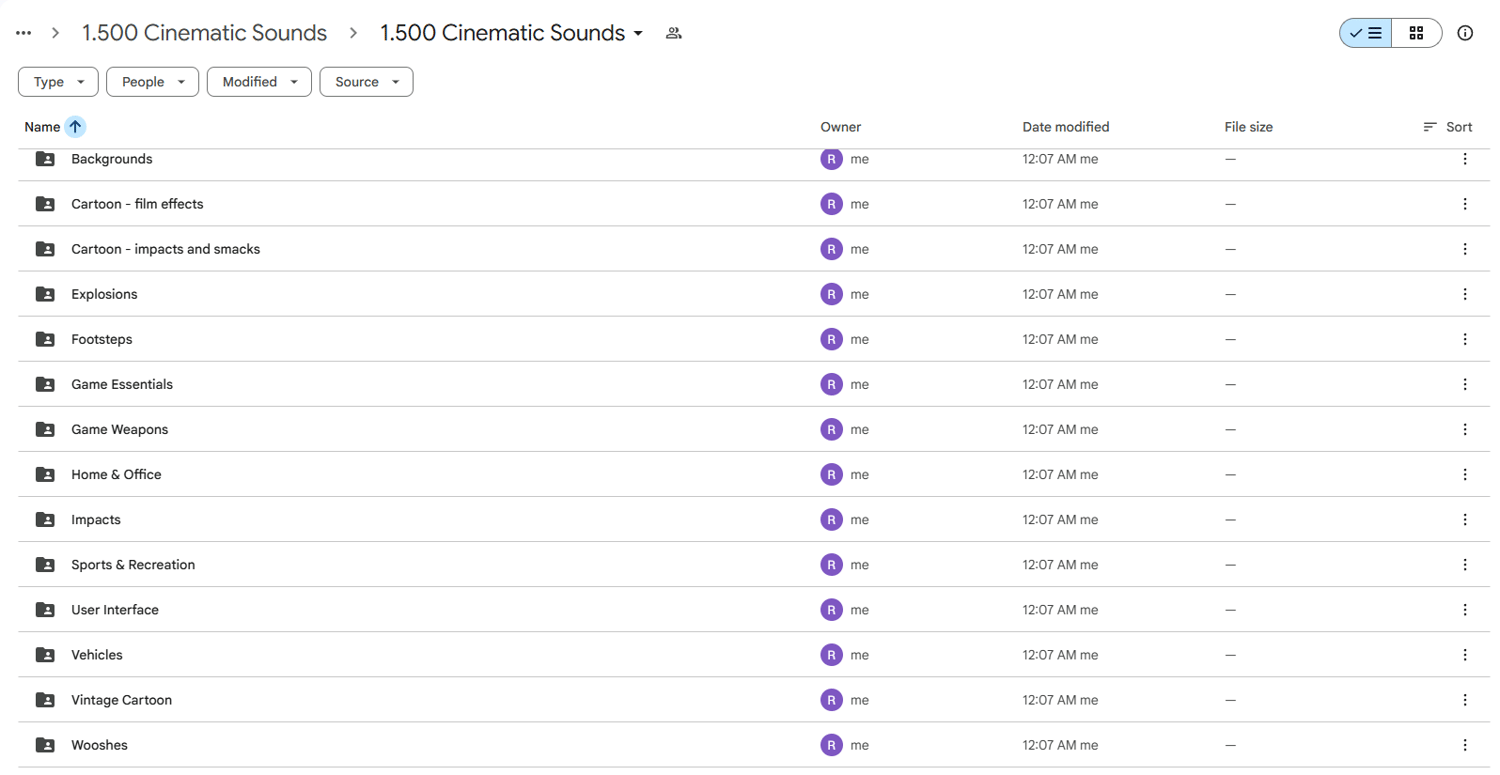Viewport: 1500px width, 775px height.
Task: Open the Type filter dropdown
Action: coord(57,81)
